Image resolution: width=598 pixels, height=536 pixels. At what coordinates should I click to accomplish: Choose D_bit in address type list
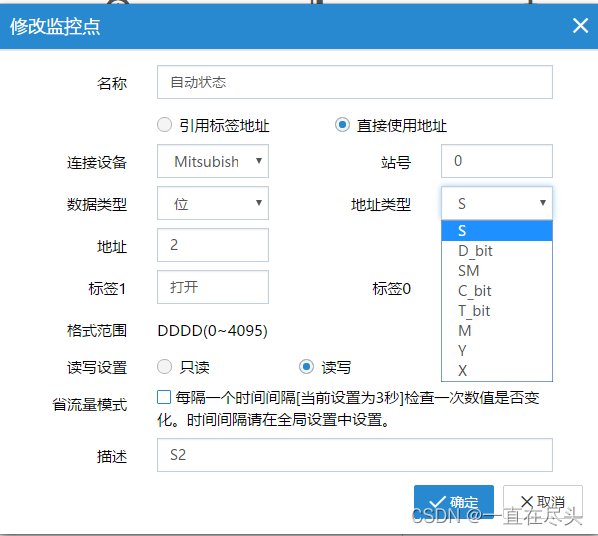497,251
